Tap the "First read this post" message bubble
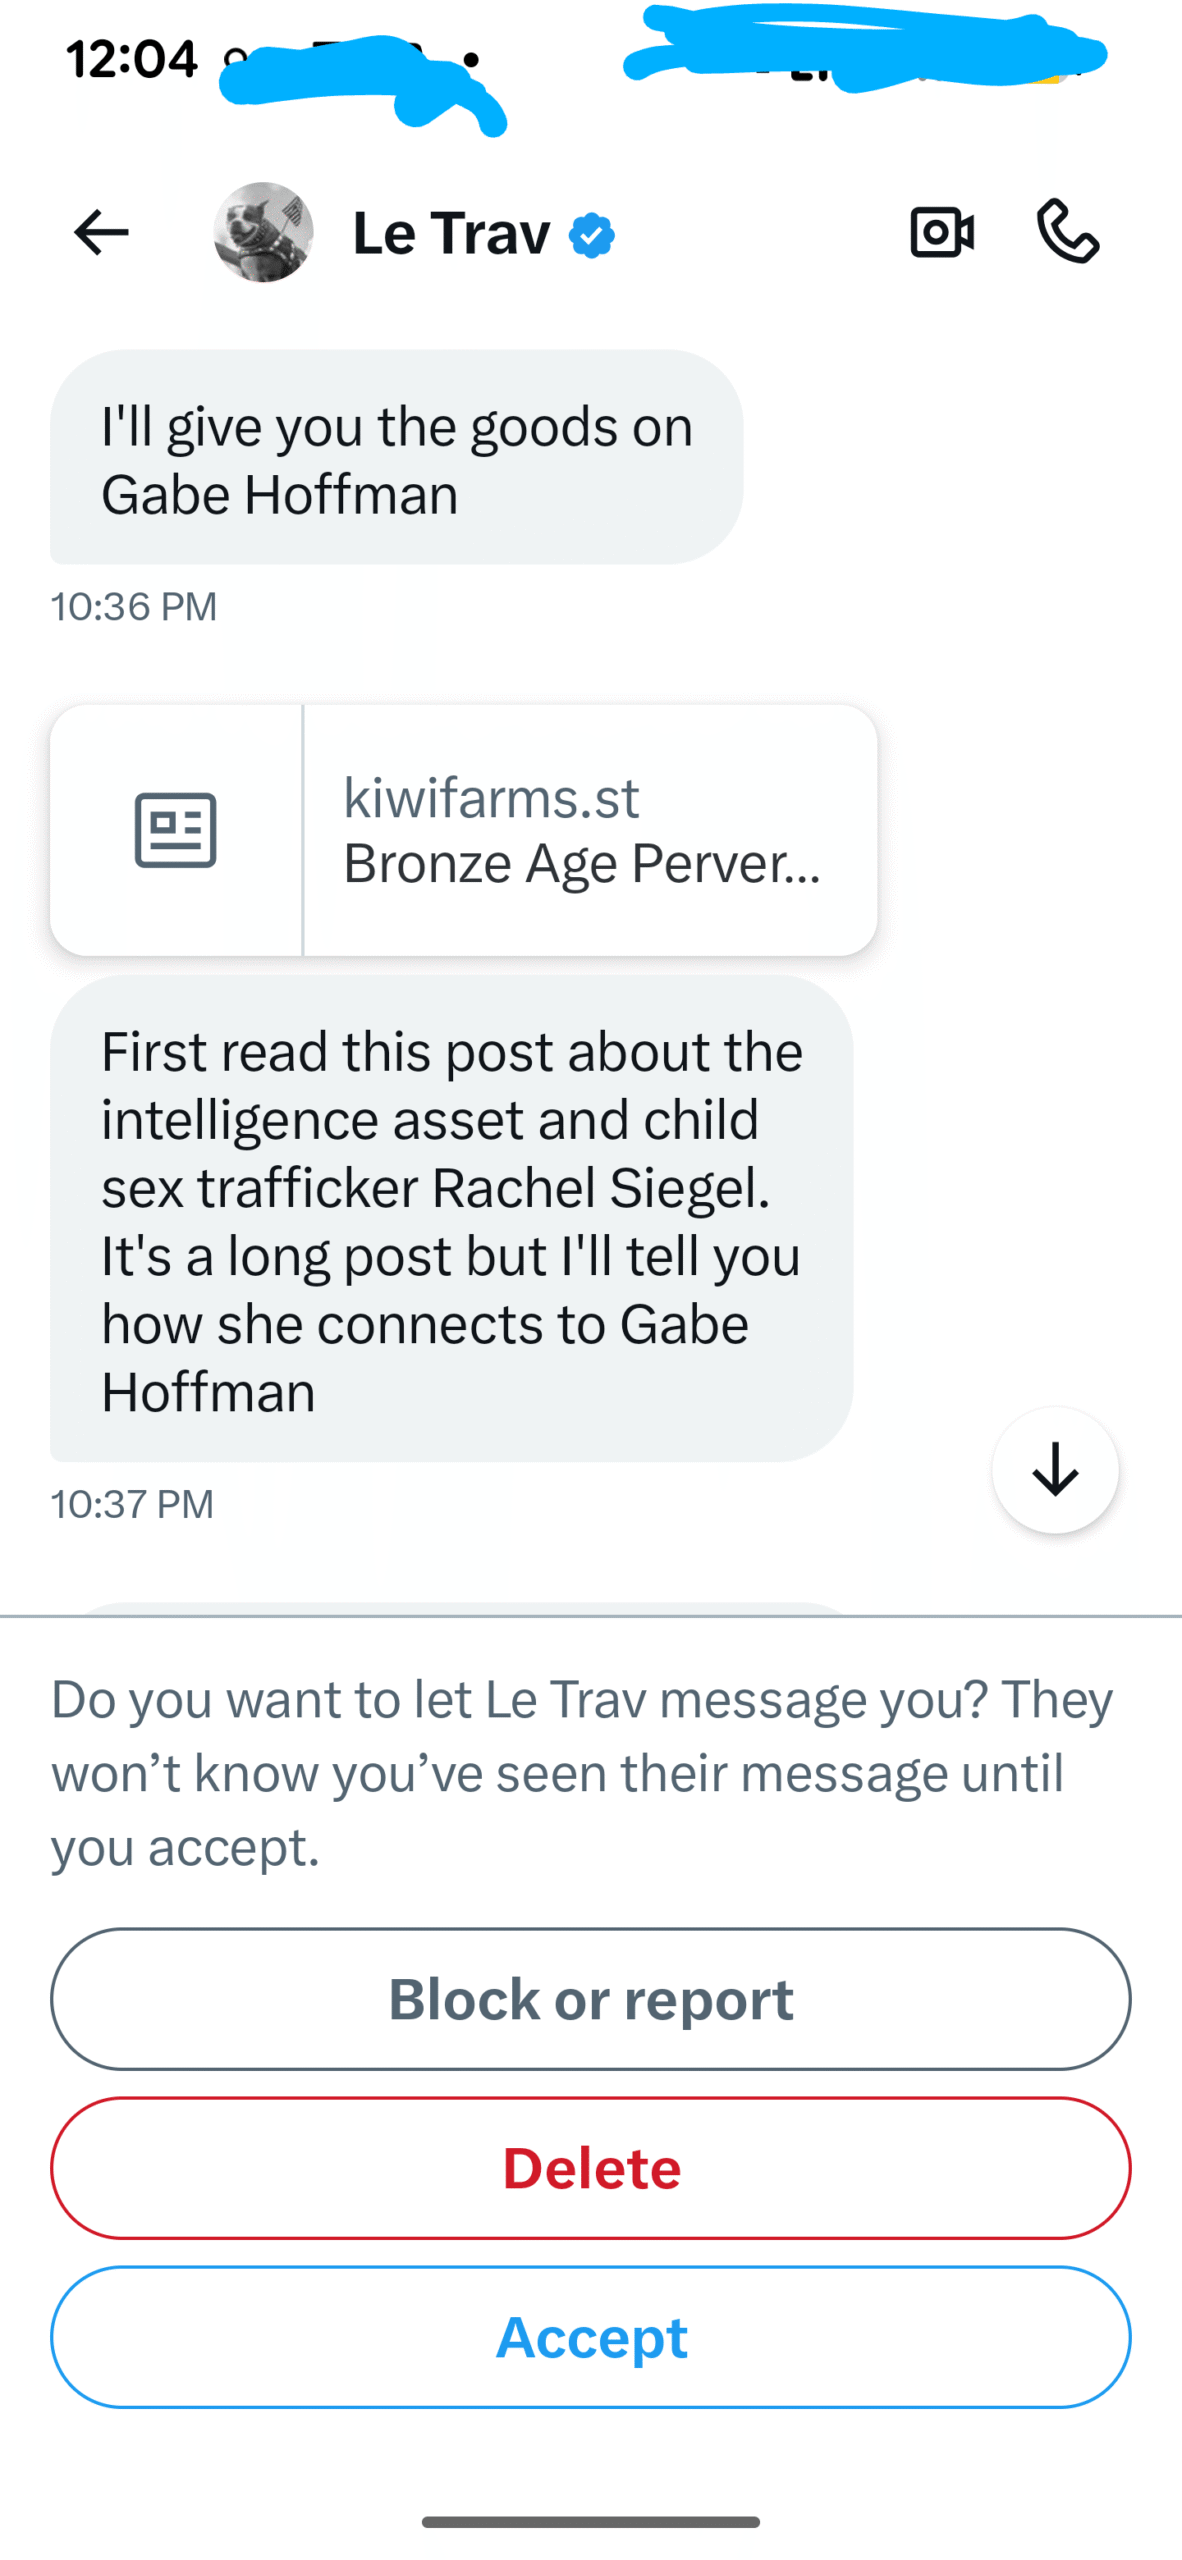Image resolution: width=1182 pixels, height=2560 pixels. click(451, 1220)
